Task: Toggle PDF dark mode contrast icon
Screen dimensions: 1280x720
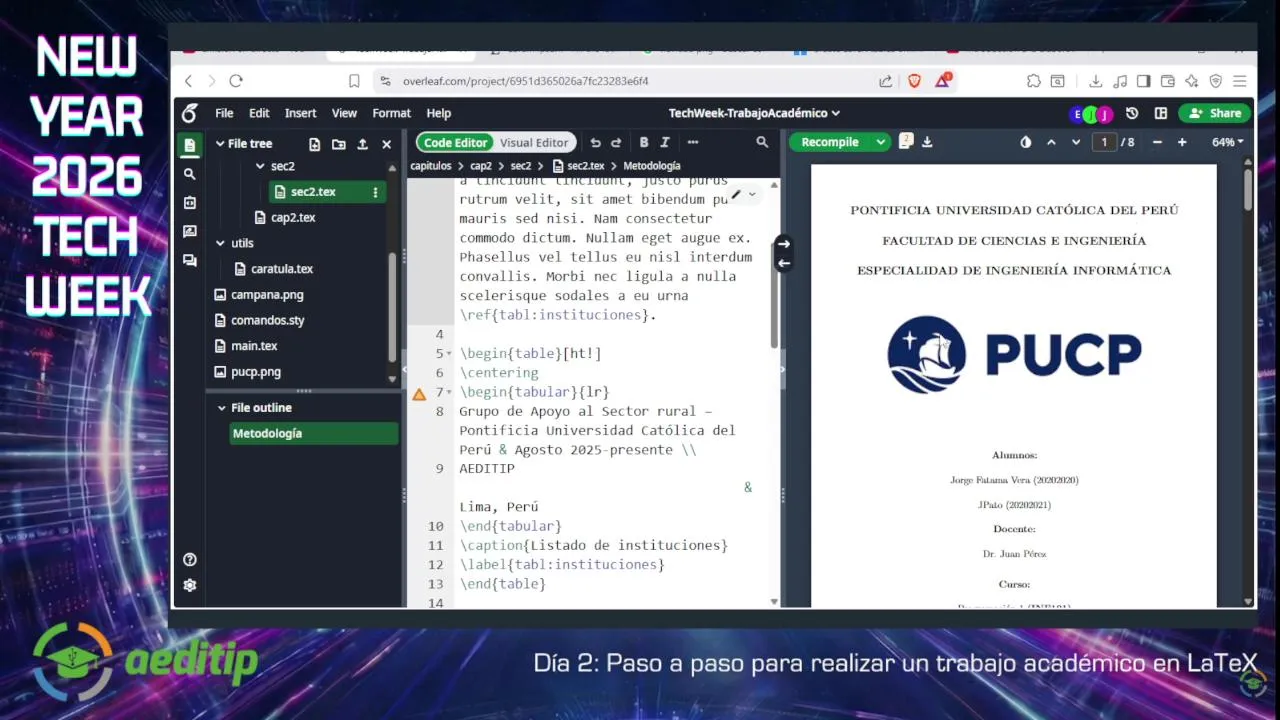Action: [1026, 142]
